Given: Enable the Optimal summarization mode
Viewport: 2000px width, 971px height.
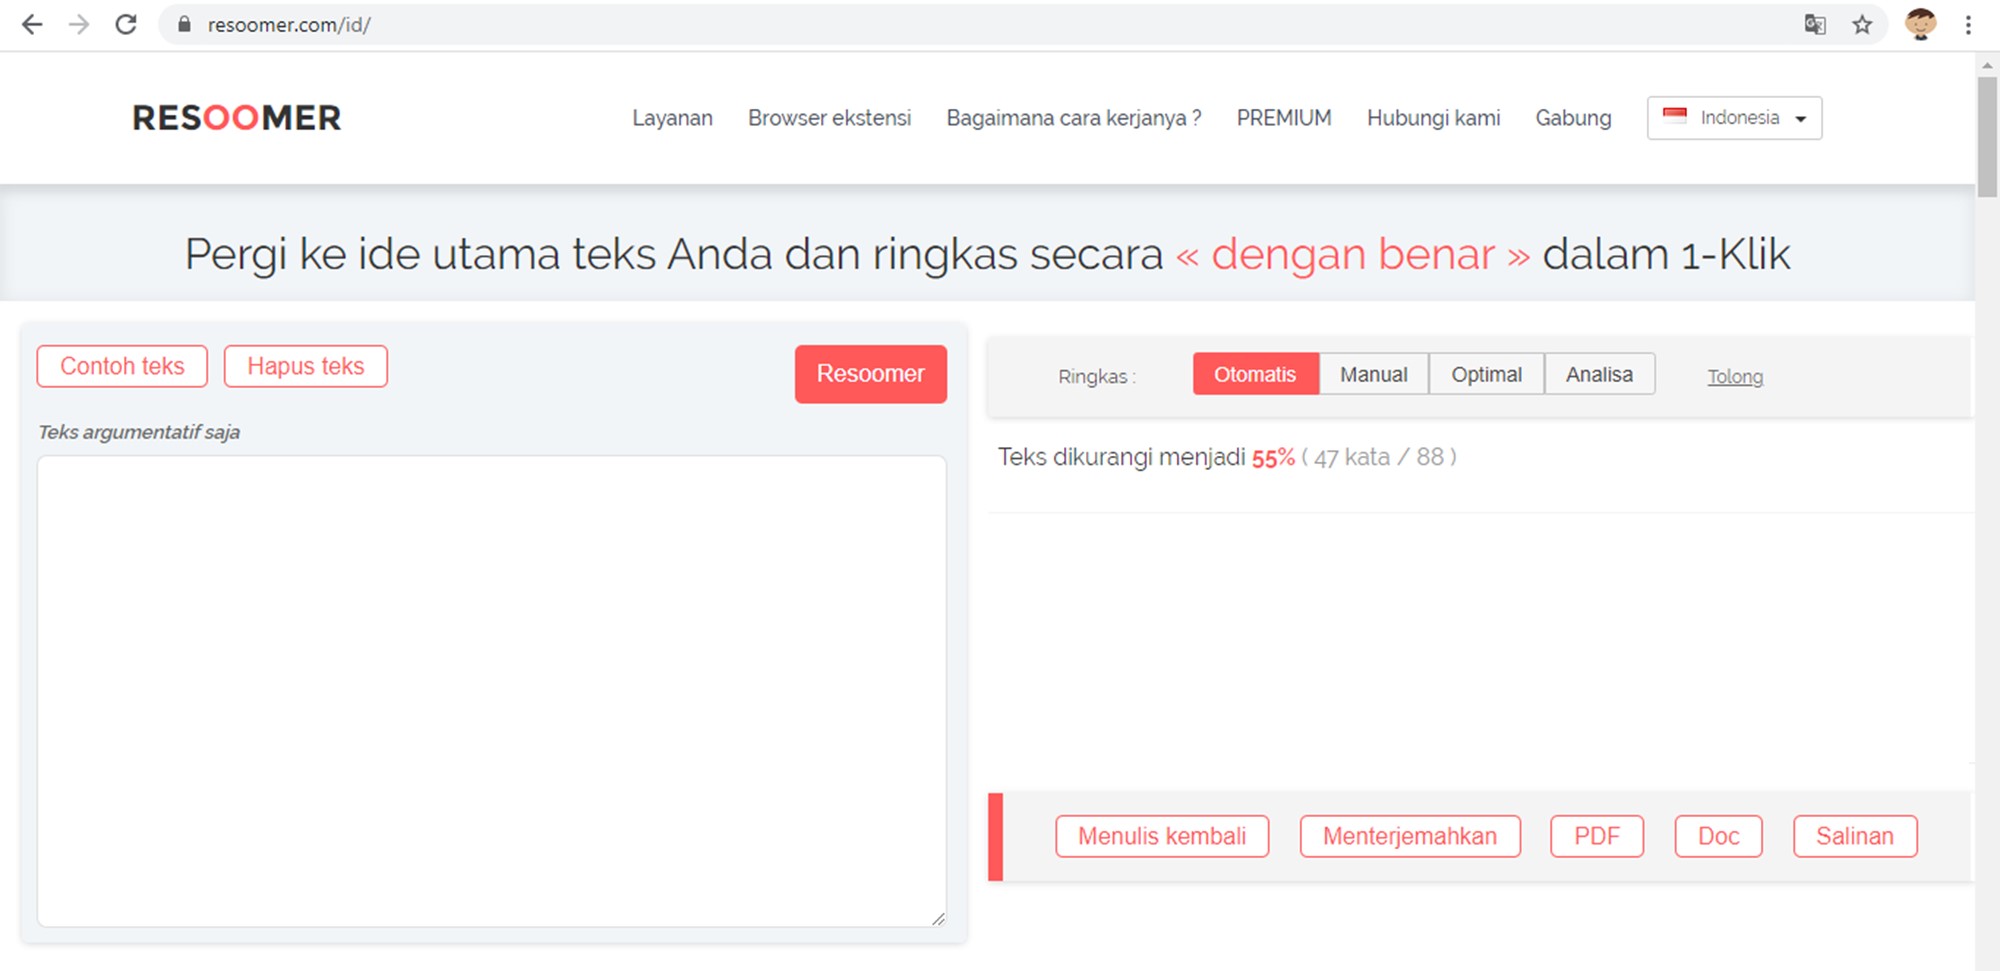Looking at the screenshot, I should 1487,374.
